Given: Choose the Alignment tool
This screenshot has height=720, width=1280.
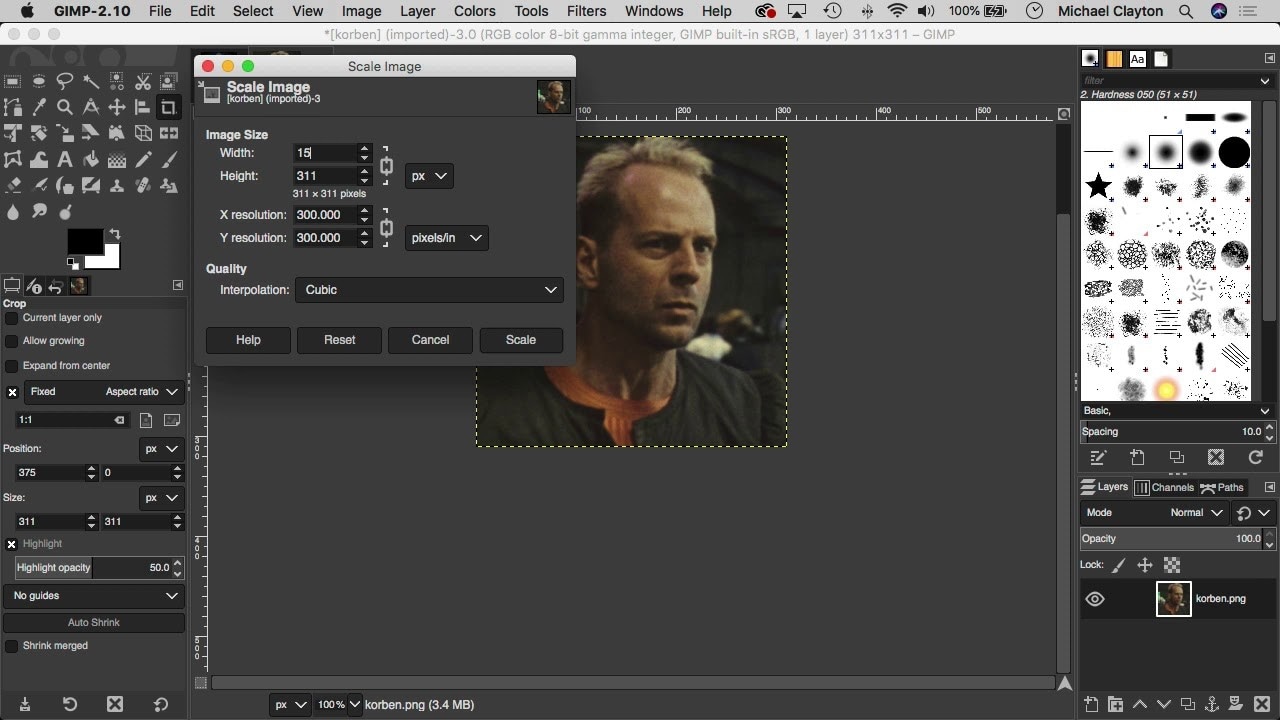Looking at the screenshot, I should coord(143,107).
